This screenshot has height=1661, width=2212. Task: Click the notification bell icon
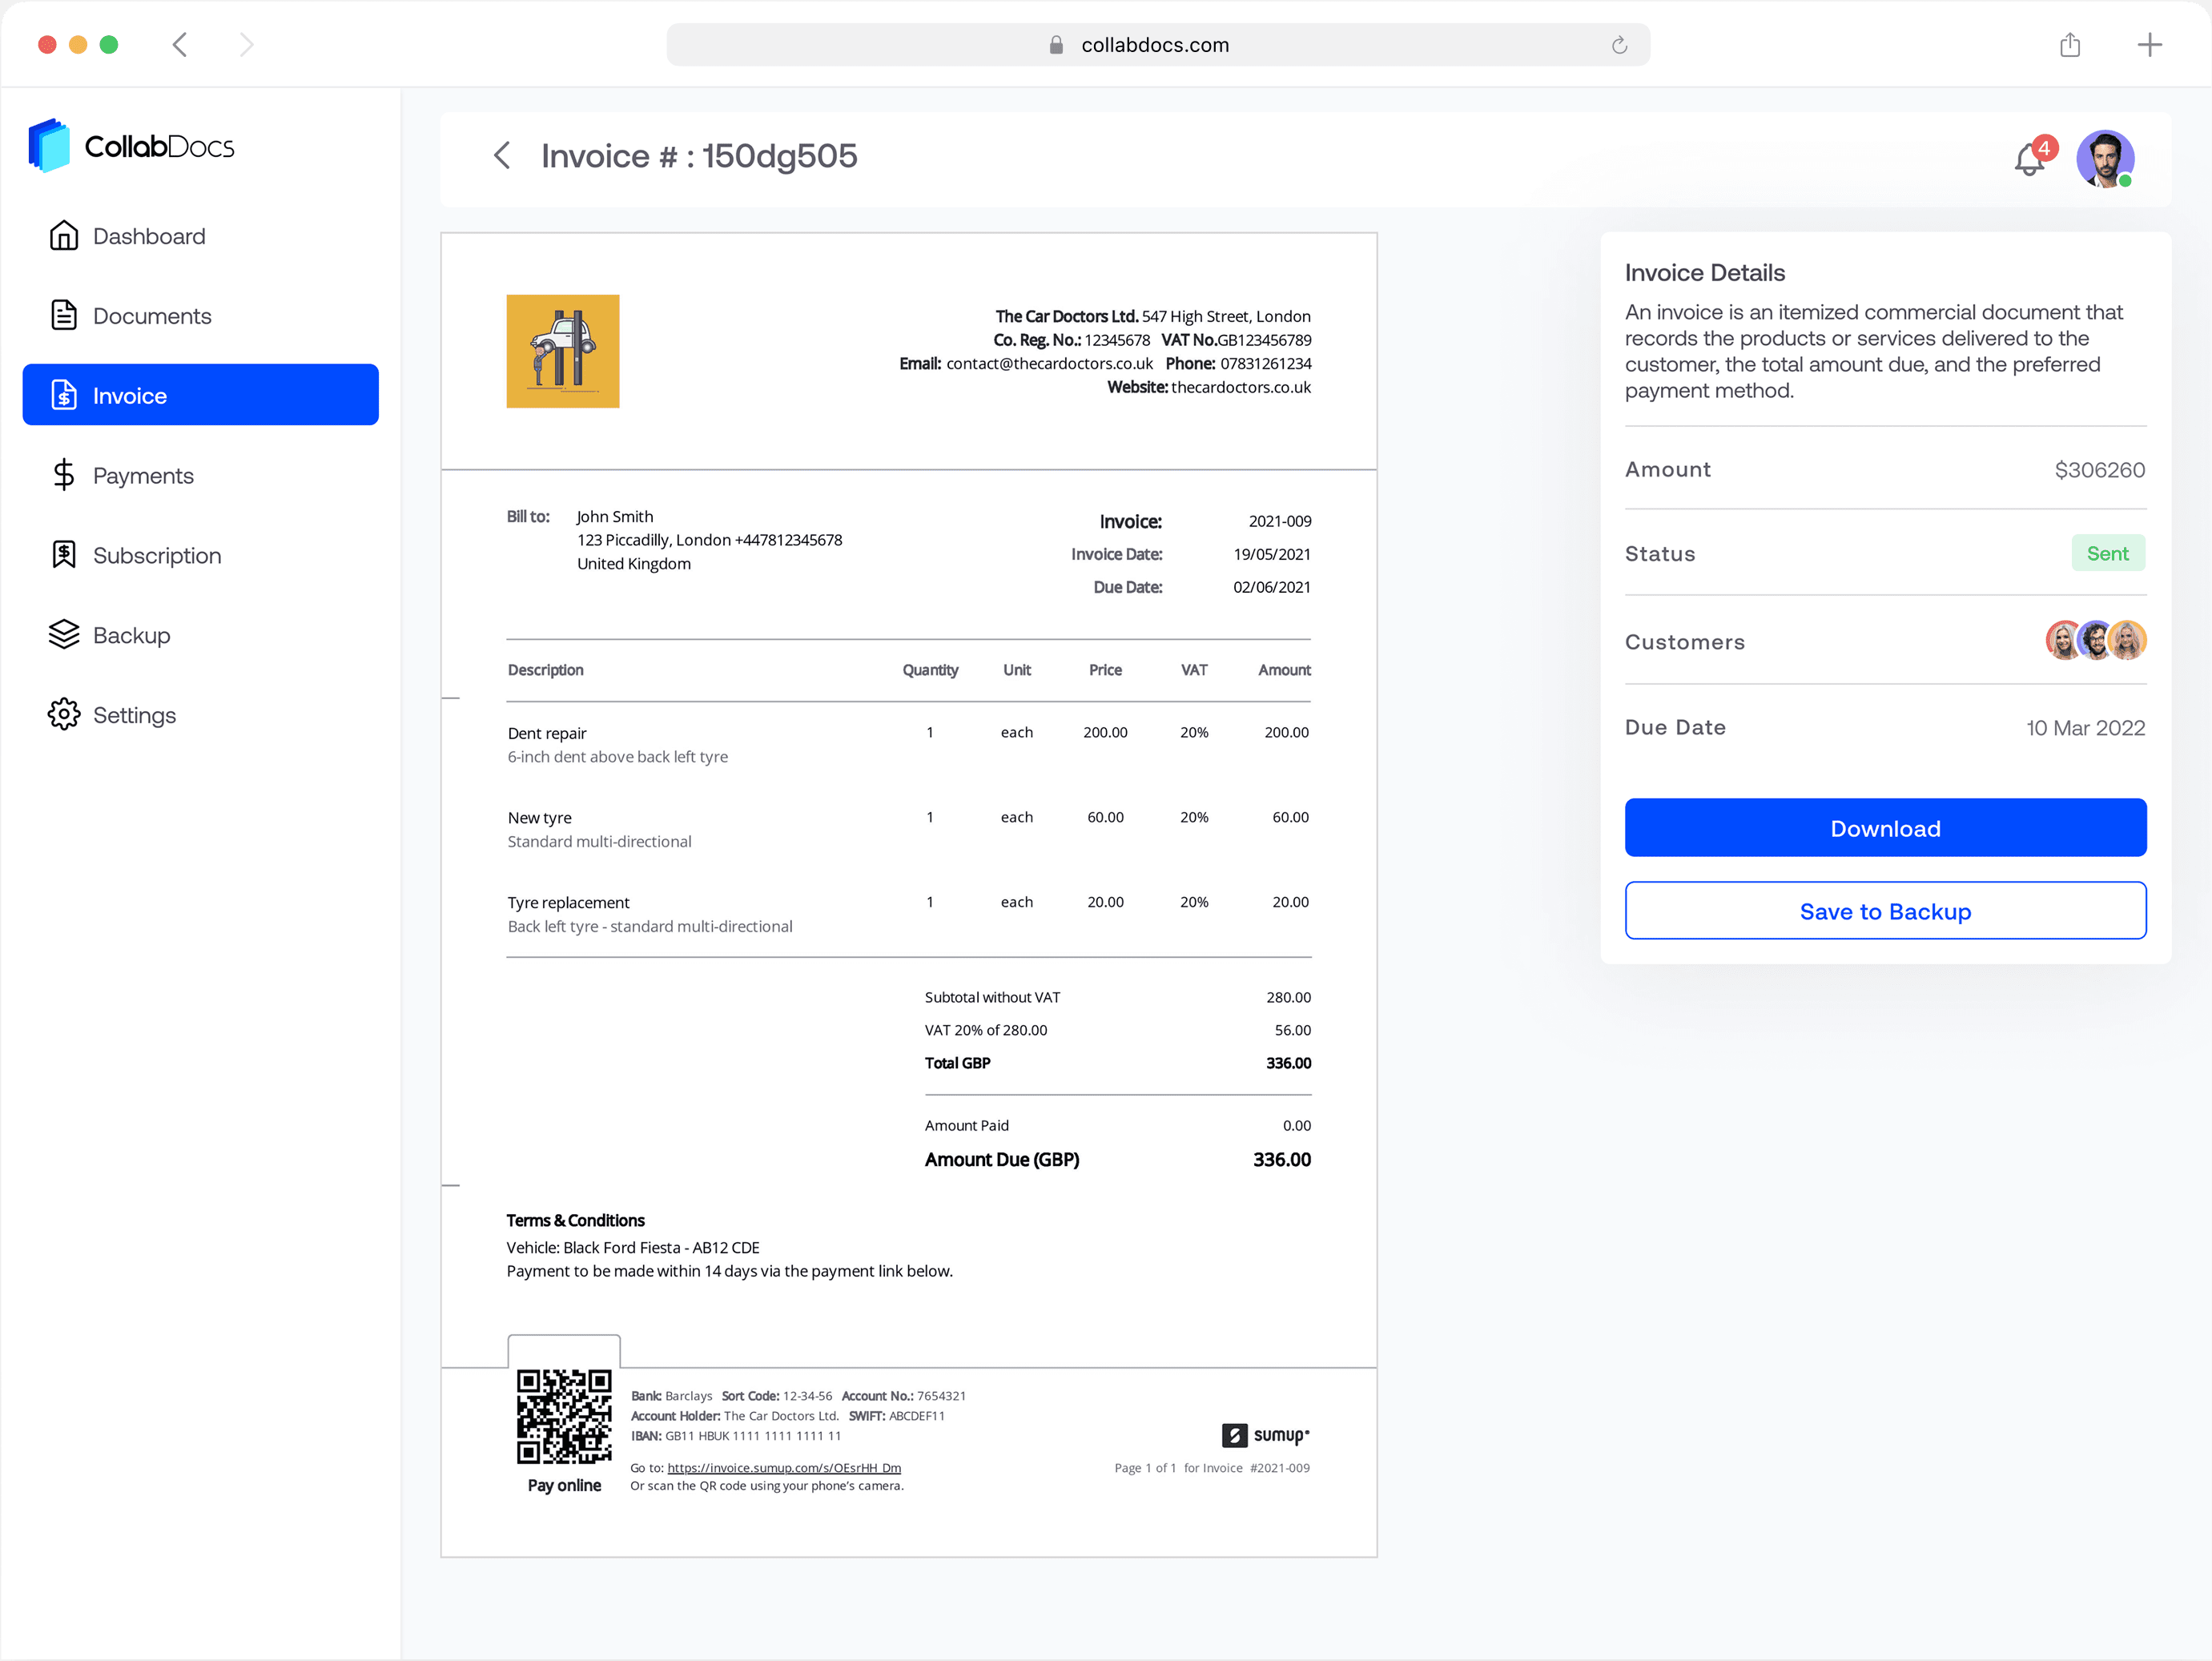[x=2030, y=159]
